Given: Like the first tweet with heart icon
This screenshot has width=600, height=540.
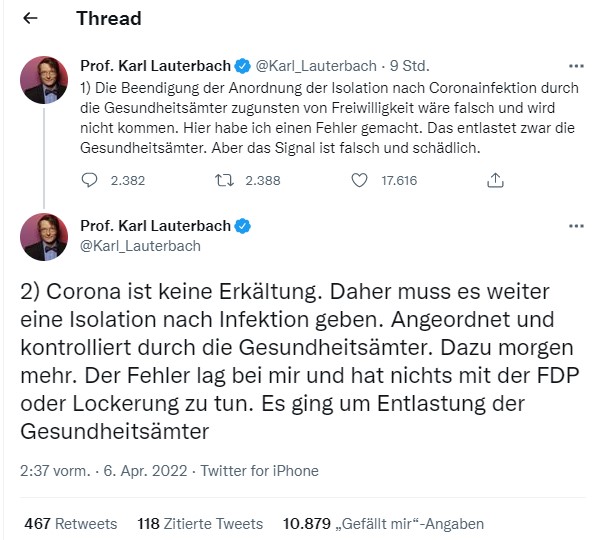Looking at the screenshot, I should coord(361,181).
